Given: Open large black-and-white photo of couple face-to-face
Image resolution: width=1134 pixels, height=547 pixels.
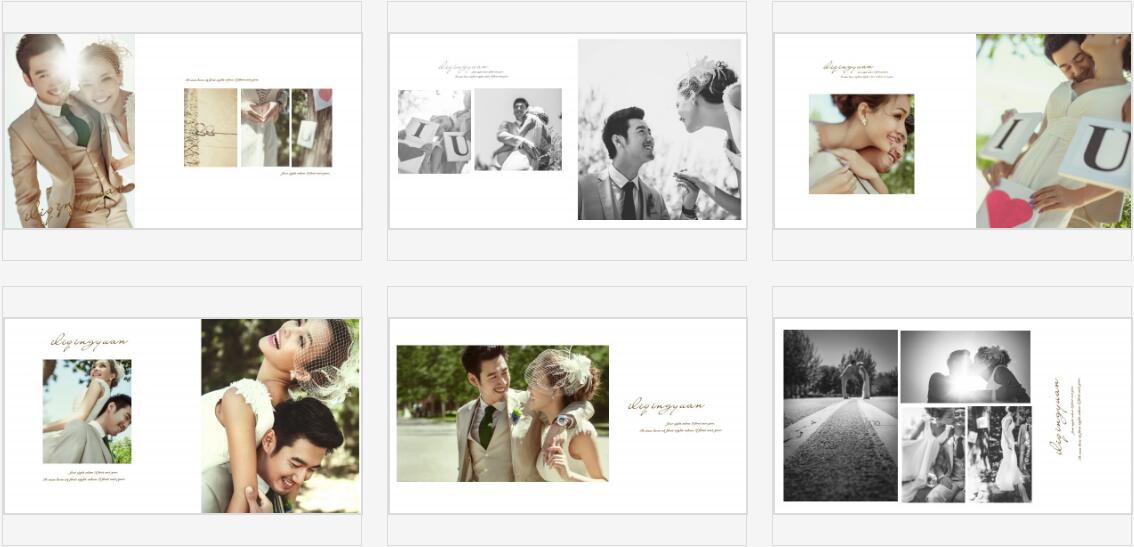Looking at the screenshot, I should (659, 129).
